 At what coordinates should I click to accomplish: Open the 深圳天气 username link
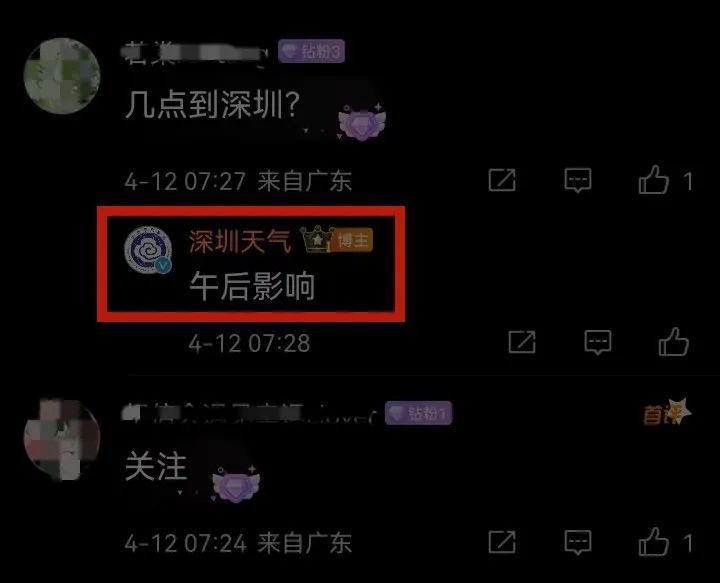tap(240, 241)
